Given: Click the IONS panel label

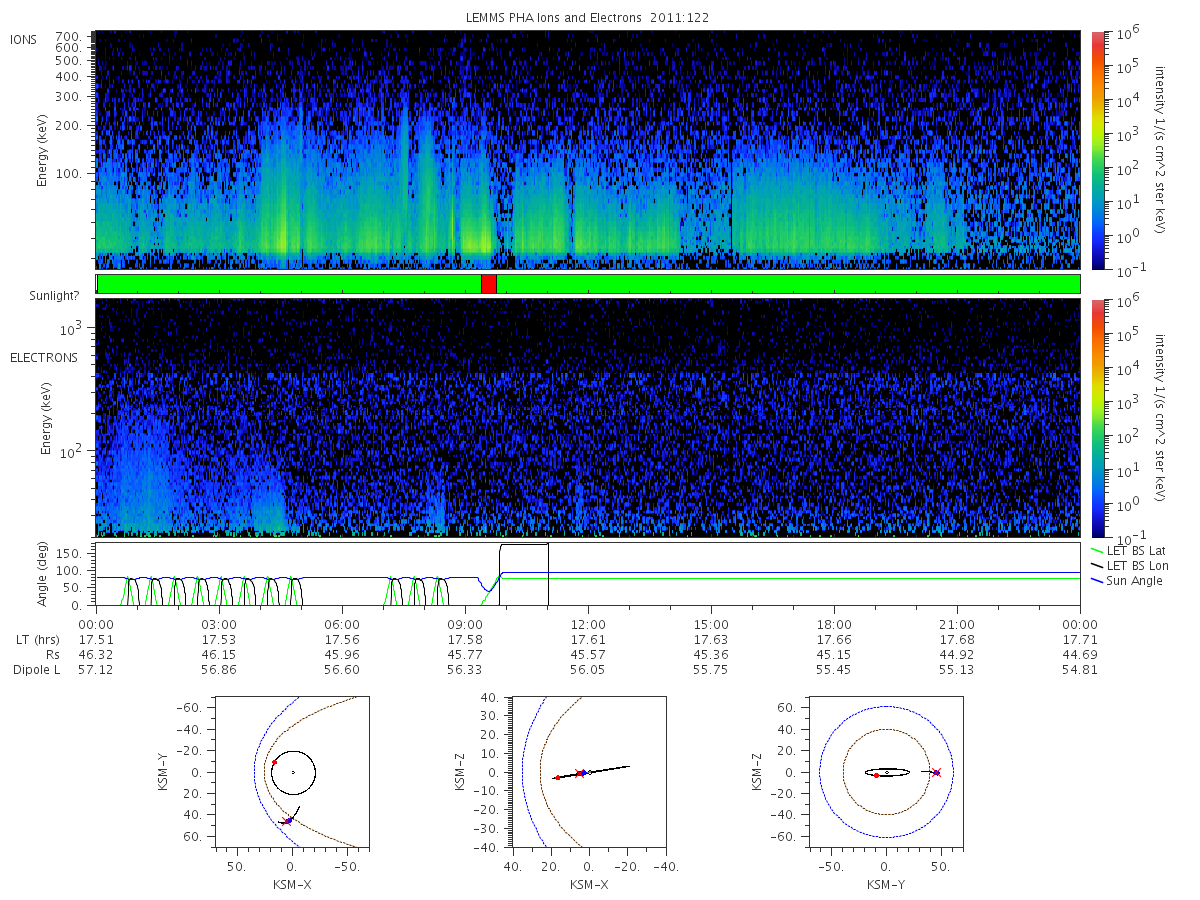Looking at the screenshot, I should coord(25,39).
